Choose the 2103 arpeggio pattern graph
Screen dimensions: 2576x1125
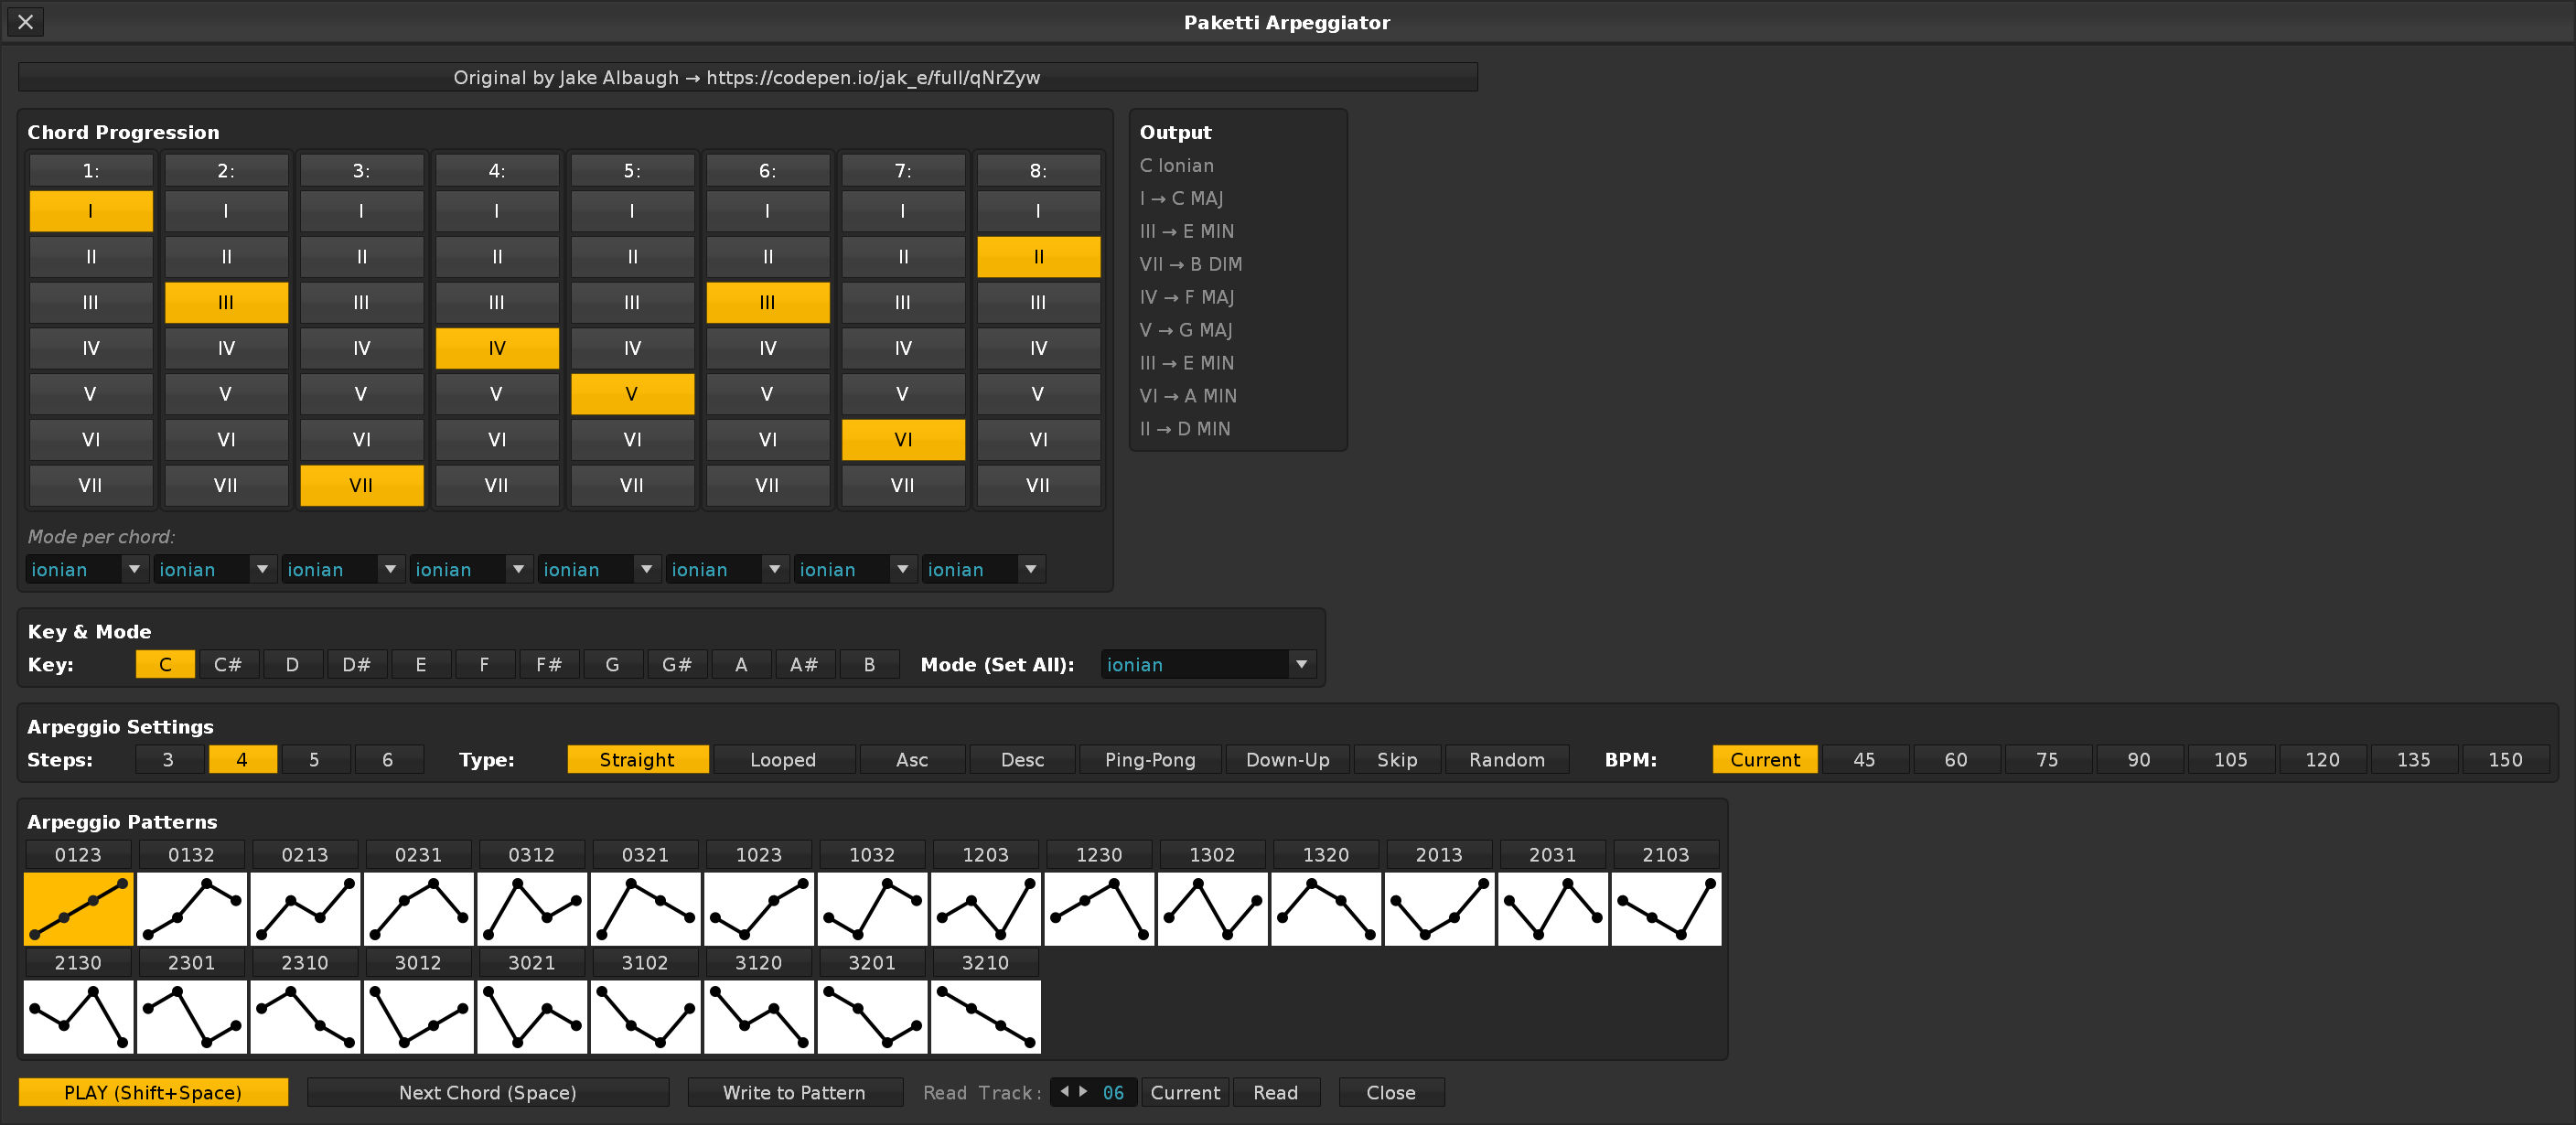point(1666,908)
